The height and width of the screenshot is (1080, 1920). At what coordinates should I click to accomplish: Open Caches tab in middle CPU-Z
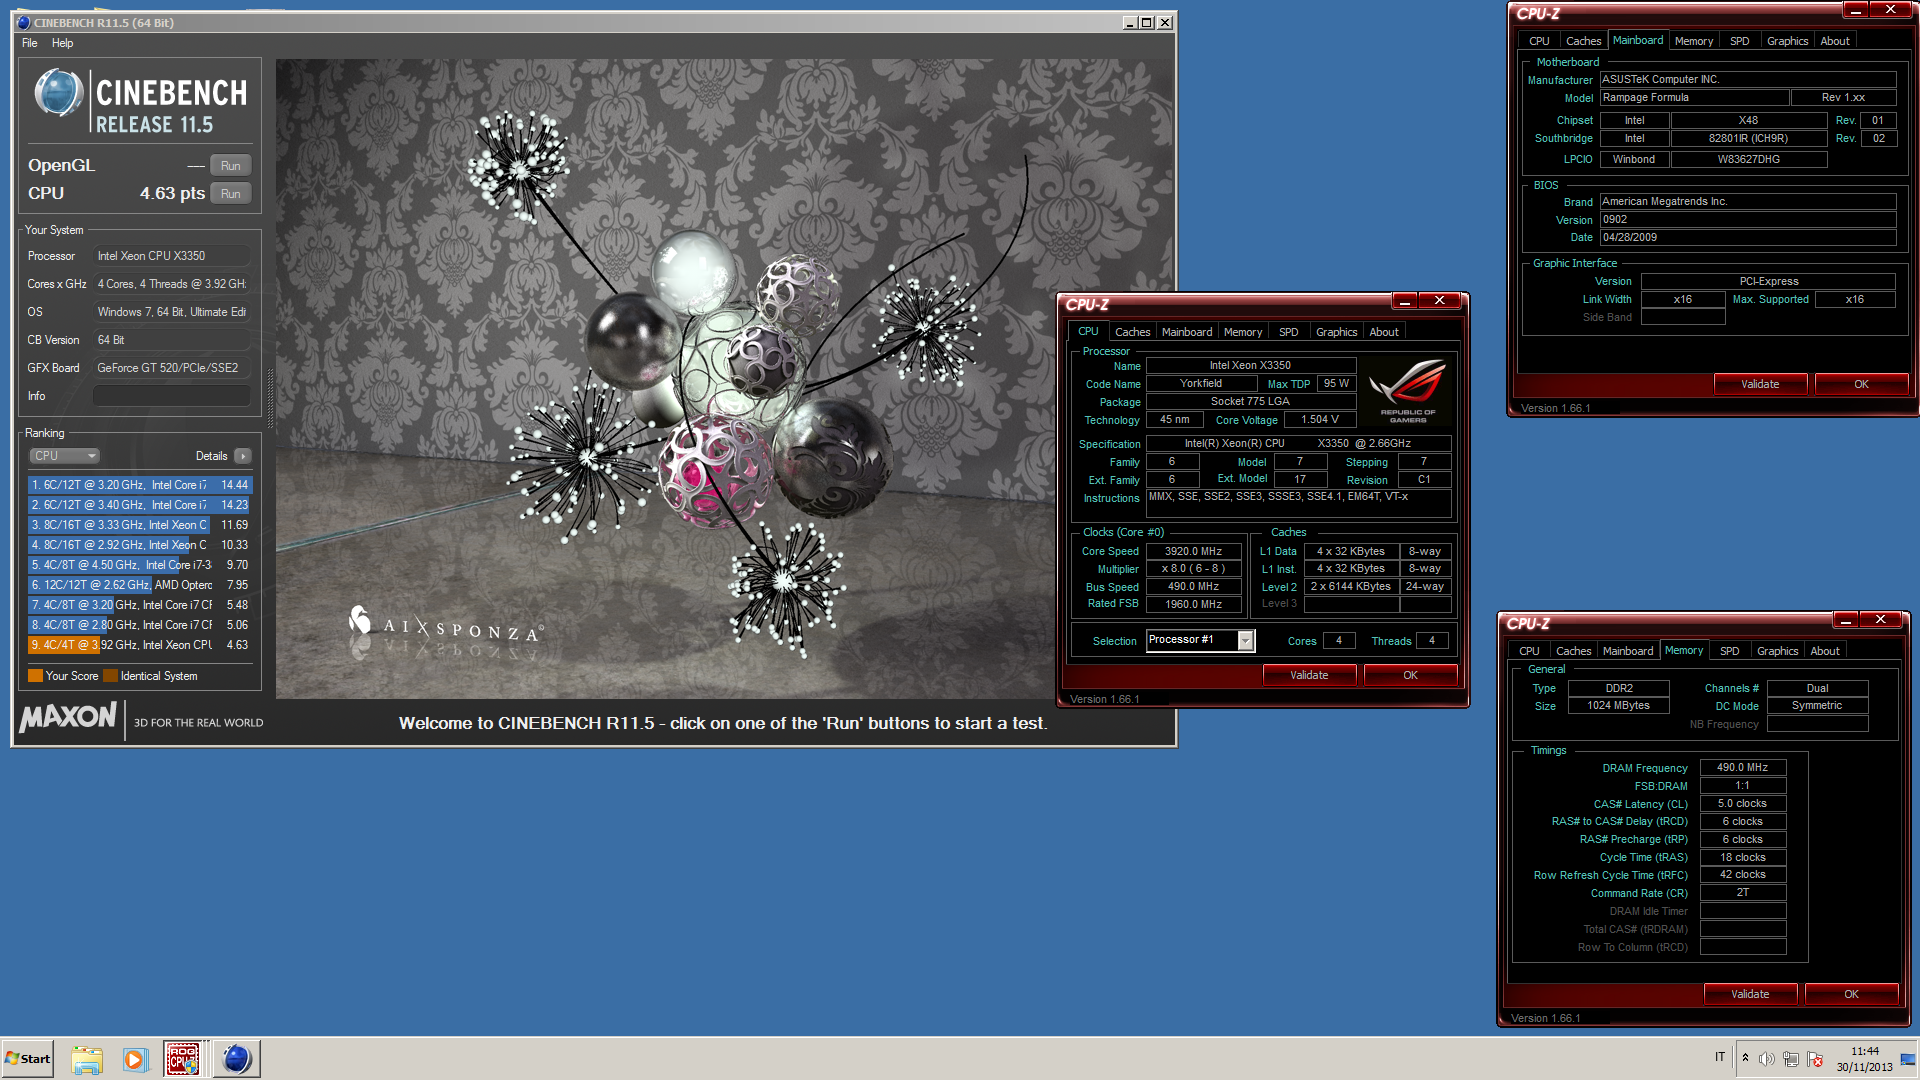(x=1132, y=332)
